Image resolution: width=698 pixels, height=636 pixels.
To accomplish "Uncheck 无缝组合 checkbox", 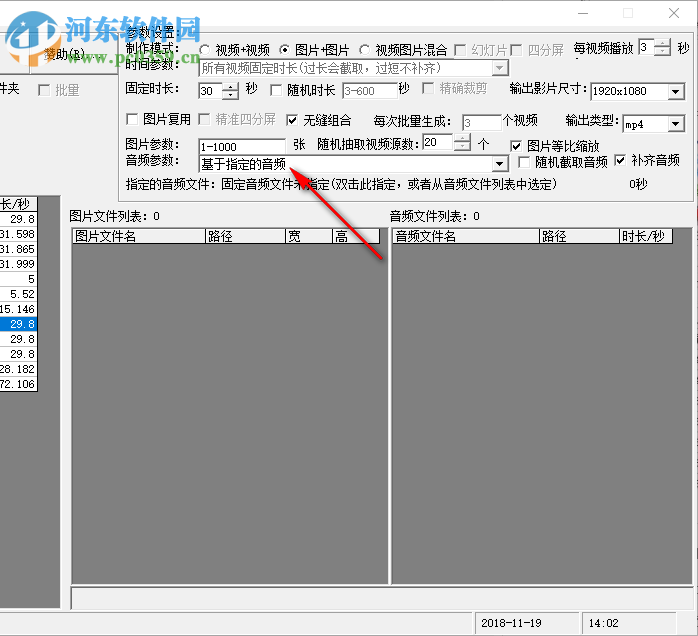I will tap(292, 120).
